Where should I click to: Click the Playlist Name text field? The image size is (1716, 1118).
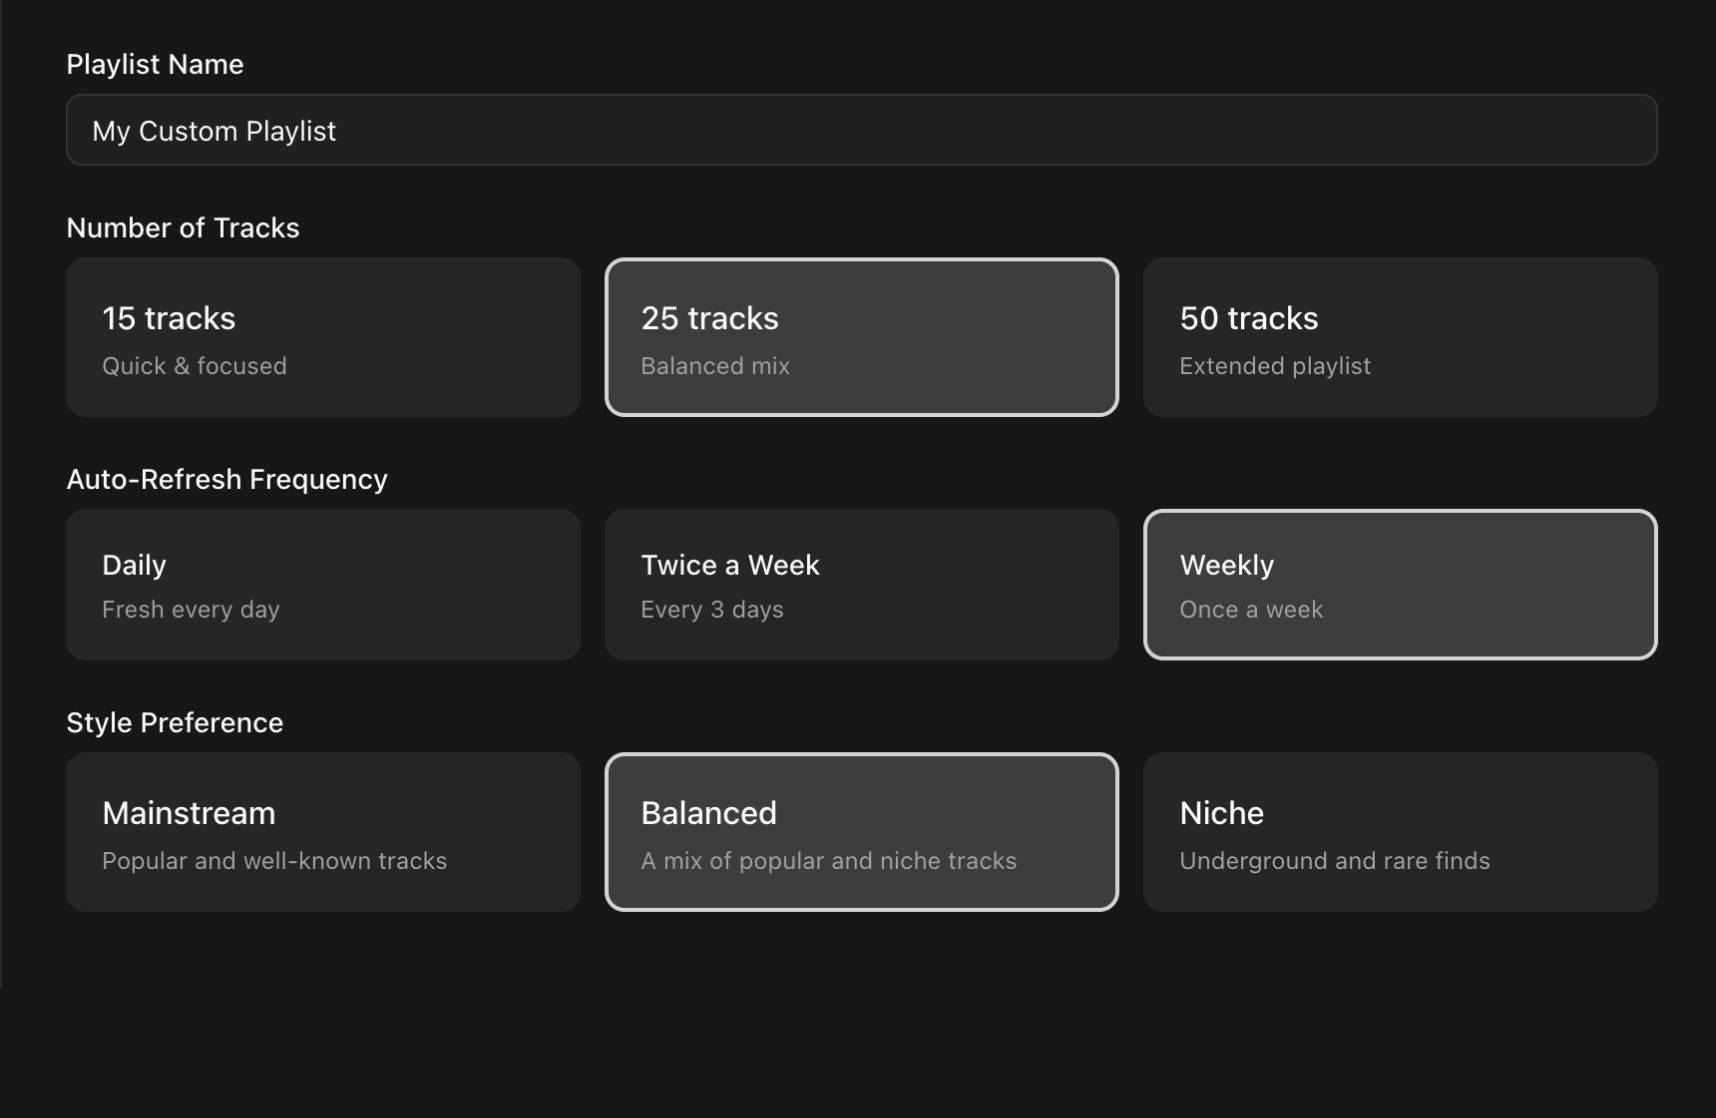coord(860,130)
